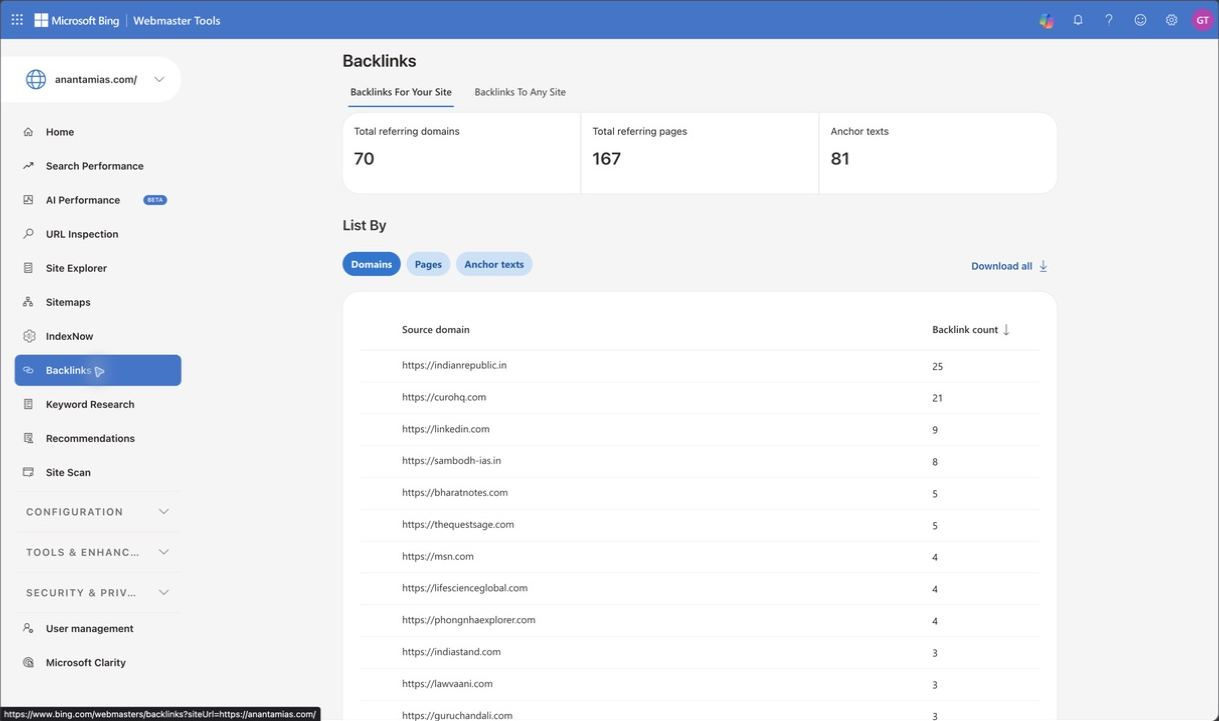Click the Source domain column header
This screenshot has height=721, width=1219.
click(436, 330)
